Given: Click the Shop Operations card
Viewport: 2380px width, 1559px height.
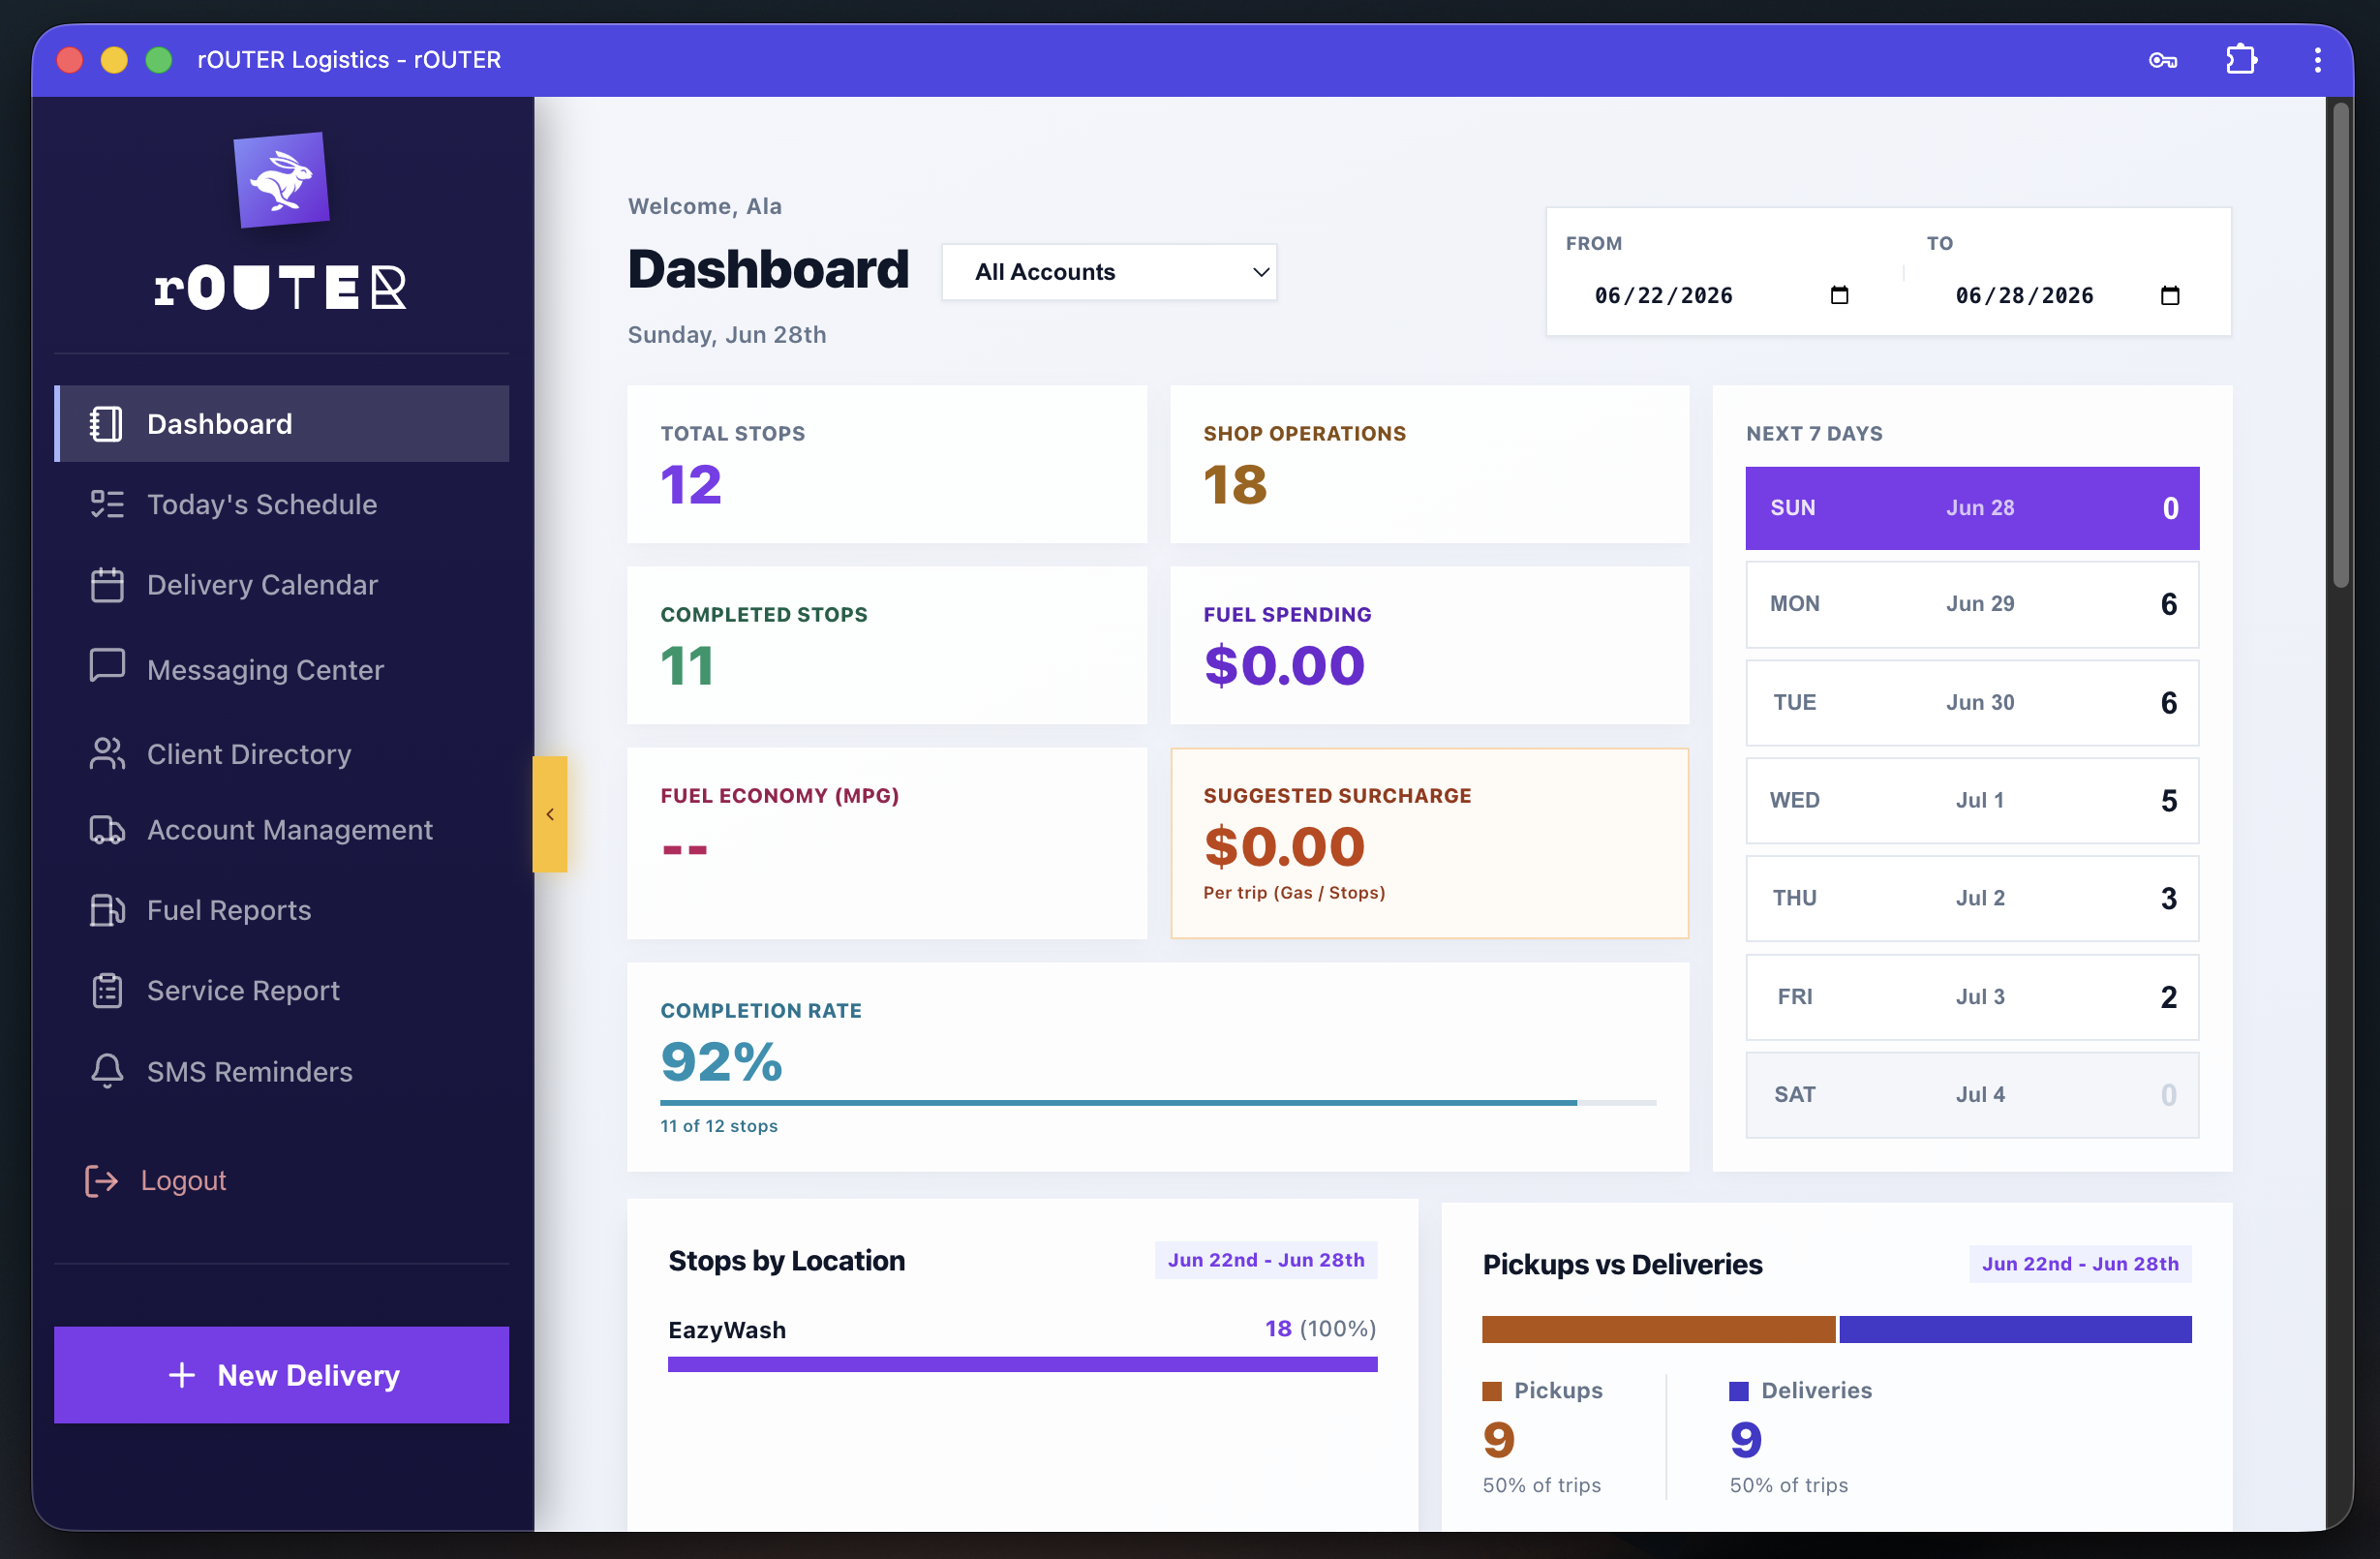Looking at the screenshot, I should [x=1429, y=464].
